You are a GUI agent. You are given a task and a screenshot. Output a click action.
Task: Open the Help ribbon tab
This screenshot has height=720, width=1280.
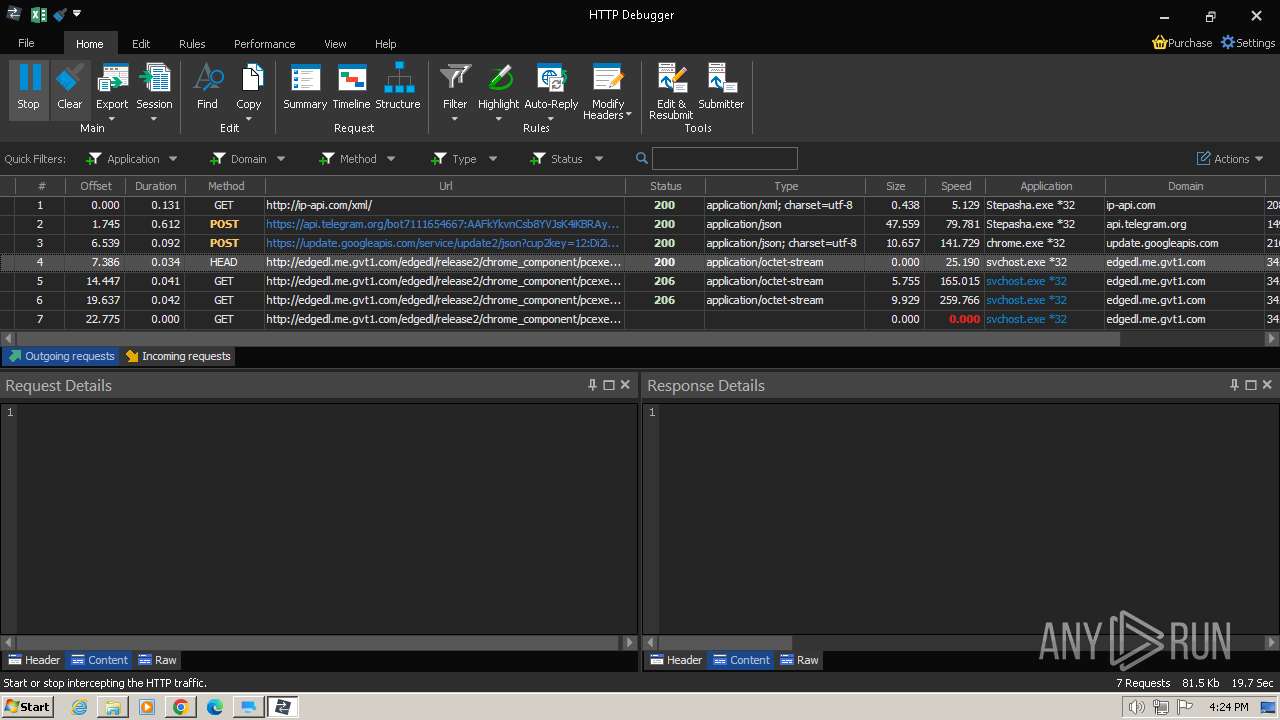pyautogui.click(x=385, y=44)
